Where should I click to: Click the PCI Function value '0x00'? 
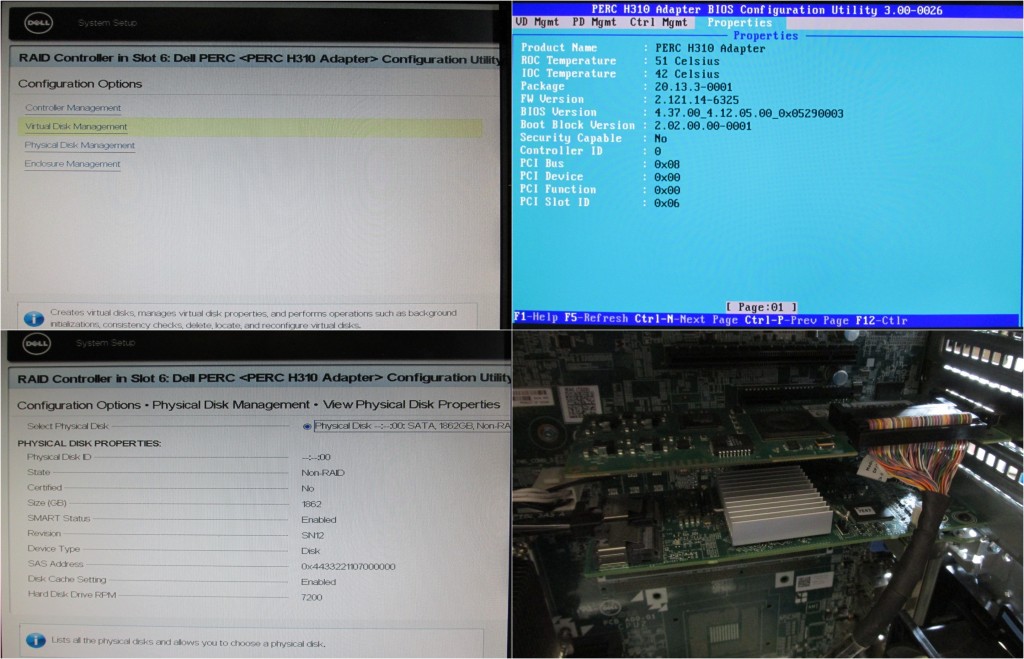[667, 191]
